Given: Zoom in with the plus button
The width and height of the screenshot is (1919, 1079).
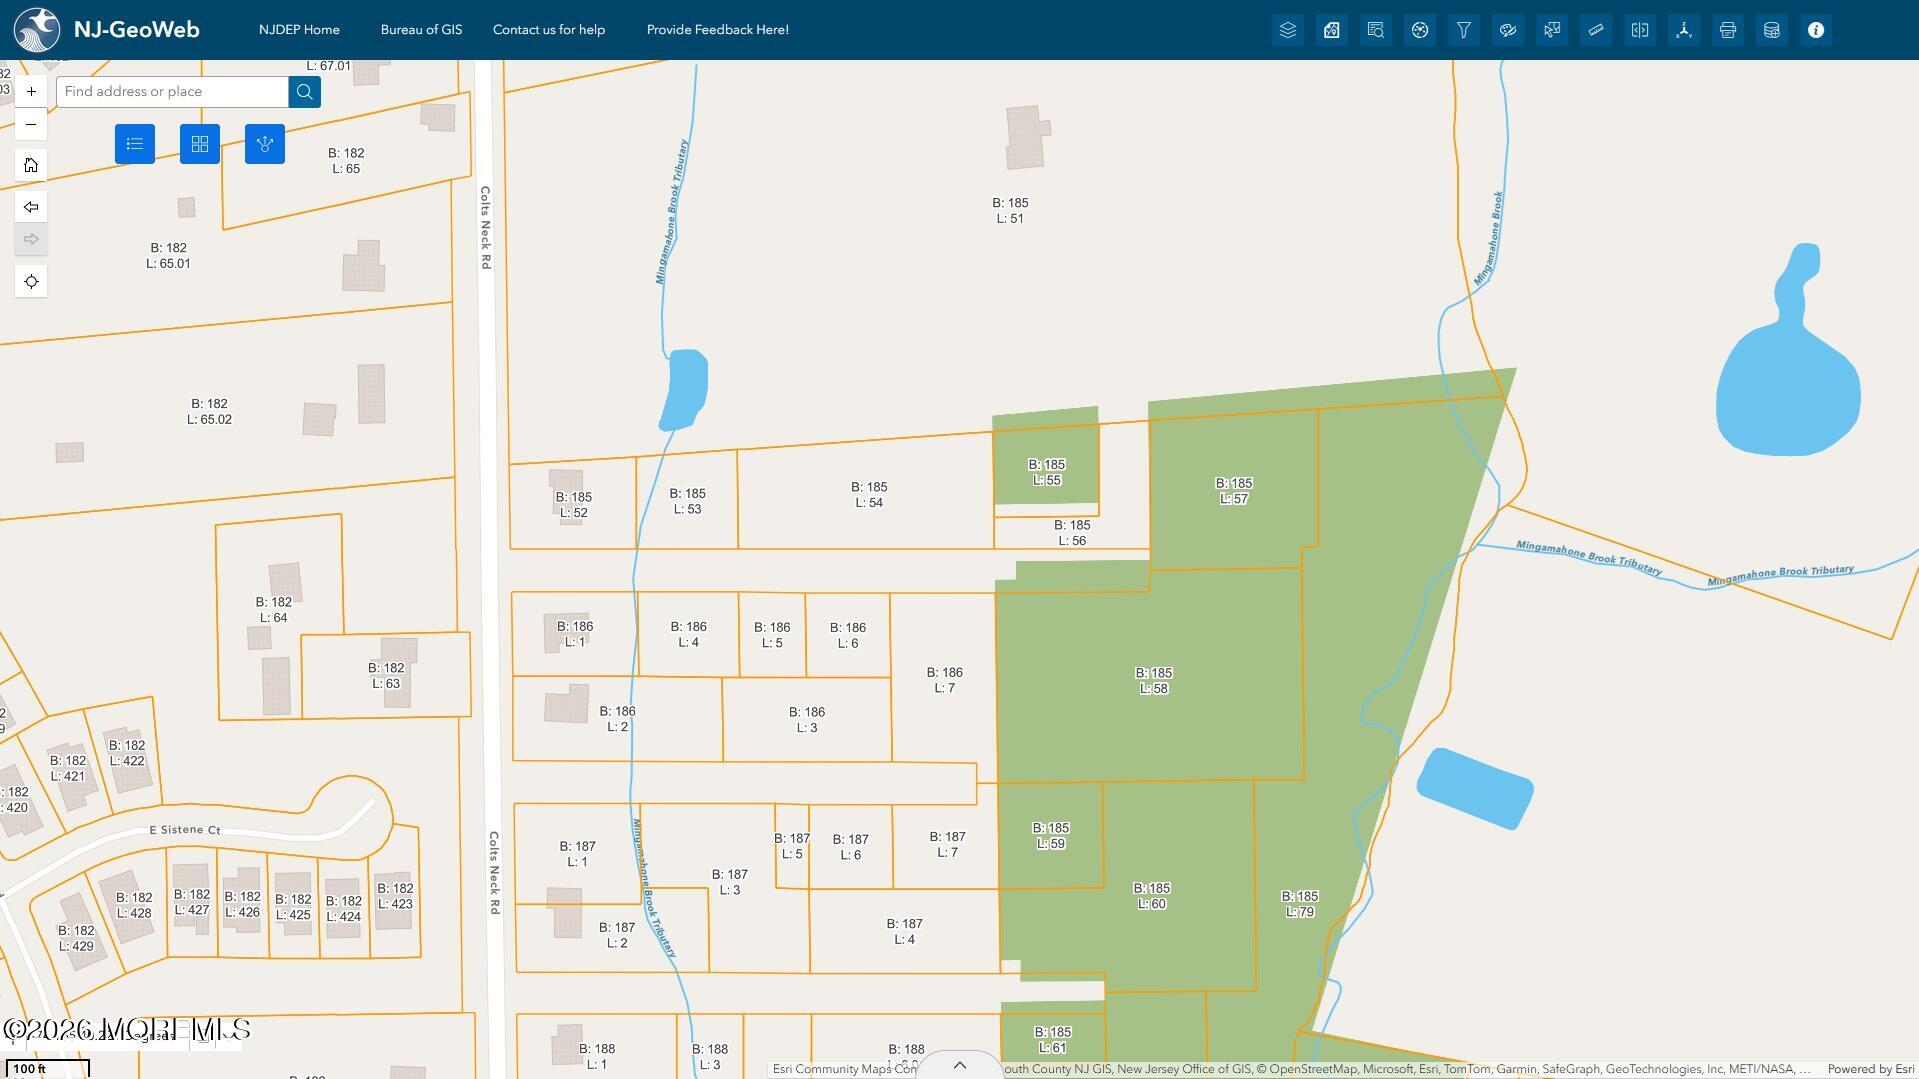Looking at the screenshot, I should coord(31,91).
